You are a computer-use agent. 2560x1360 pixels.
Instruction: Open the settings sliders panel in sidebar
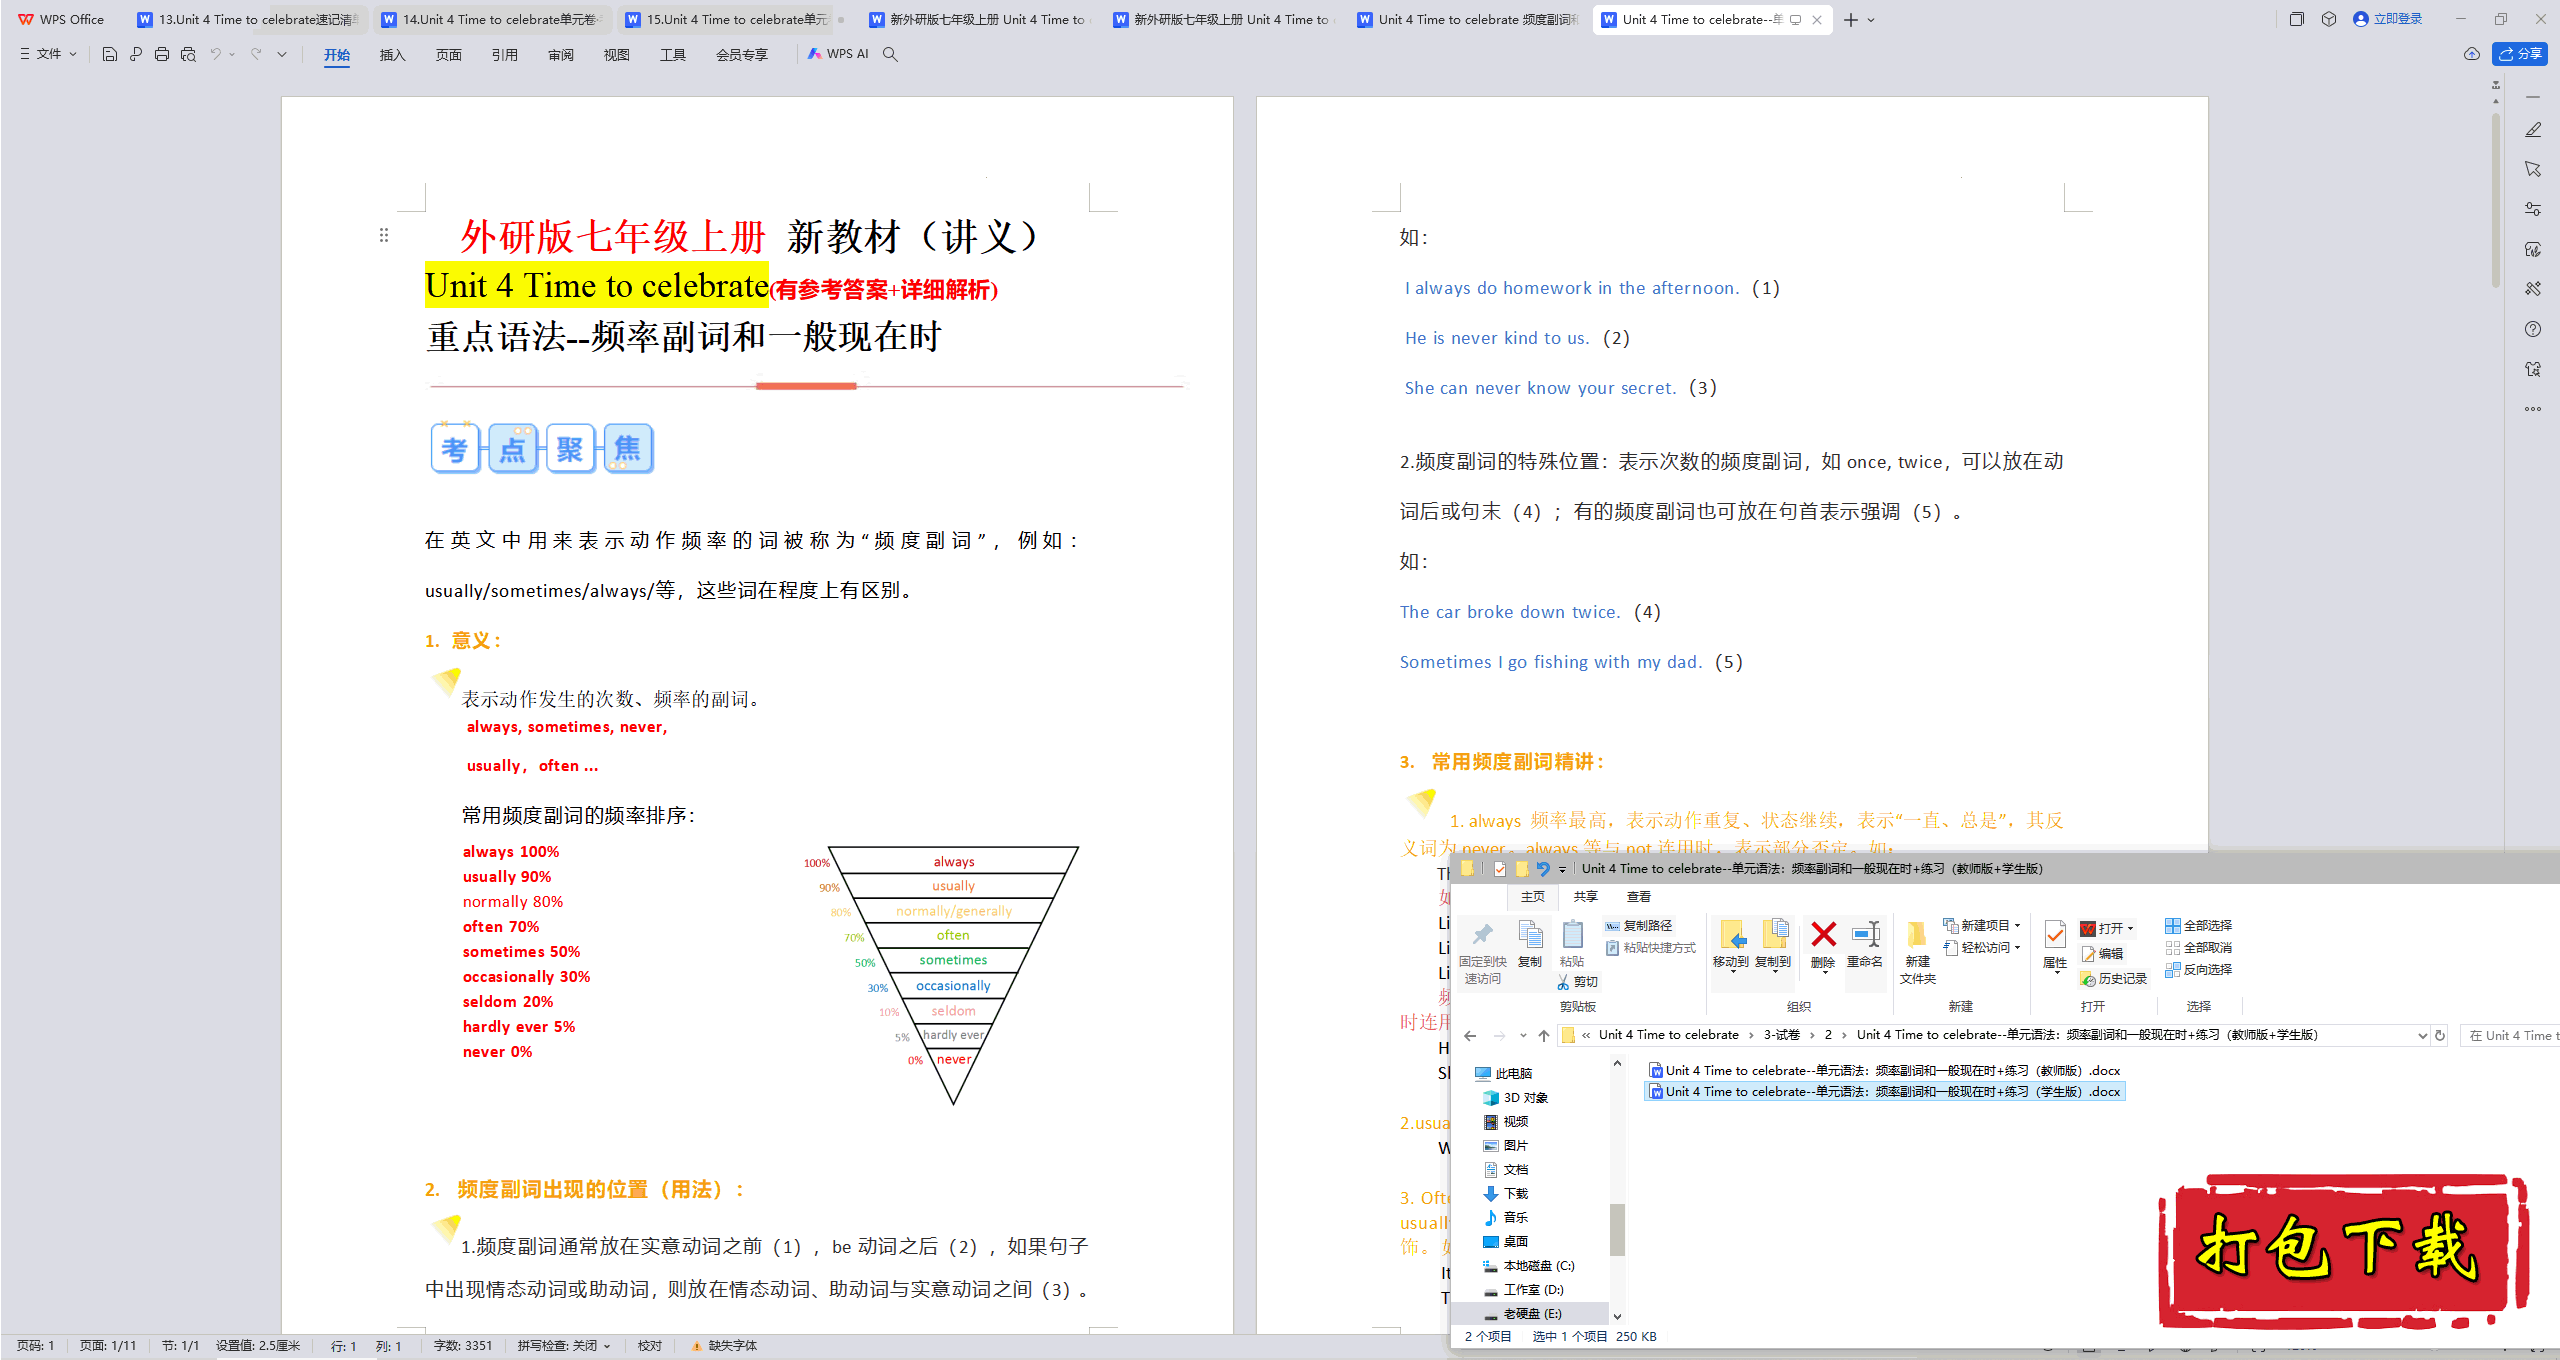pos(2533,209)
